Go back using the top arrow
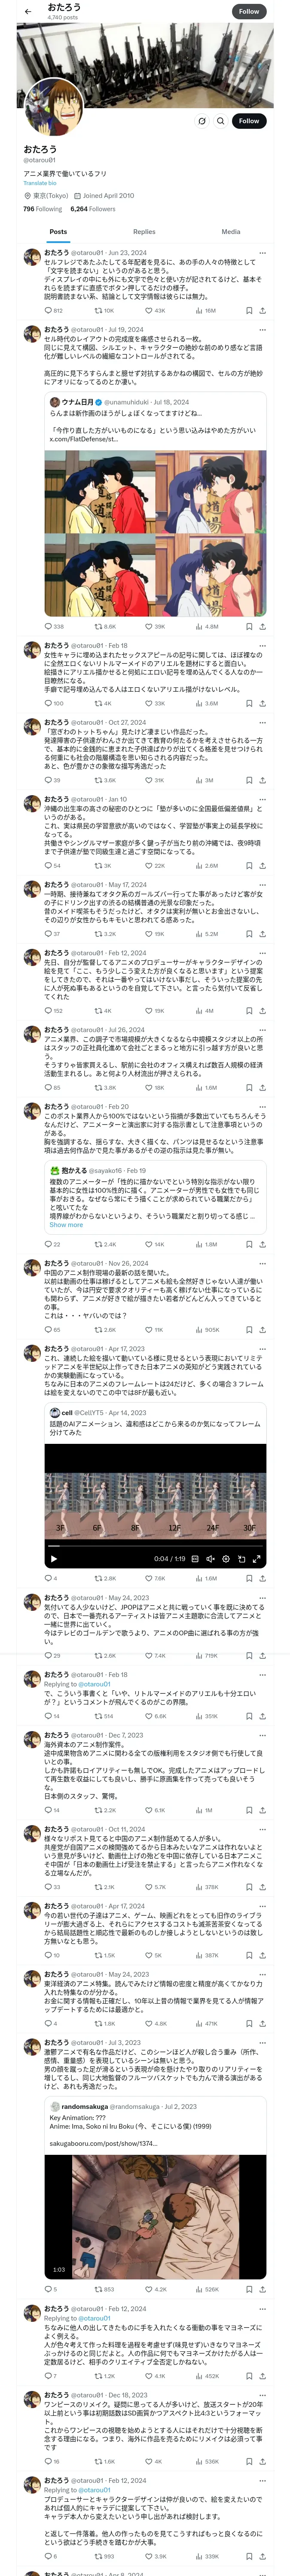Screen dimensions: 290x2576 (28, 11)
